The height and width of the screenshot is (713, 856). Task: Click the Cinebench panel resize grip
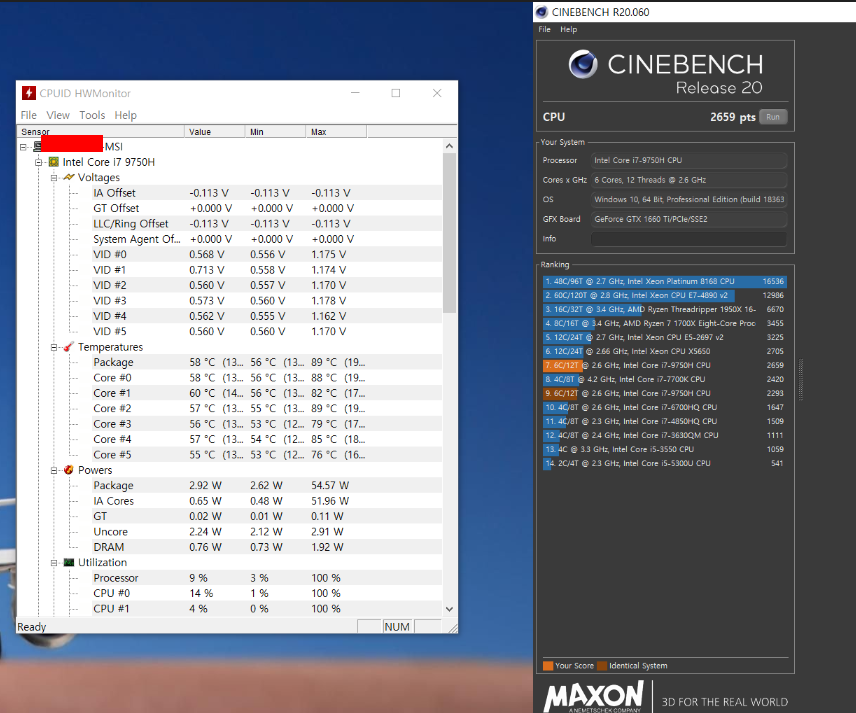tap(801, 379)
